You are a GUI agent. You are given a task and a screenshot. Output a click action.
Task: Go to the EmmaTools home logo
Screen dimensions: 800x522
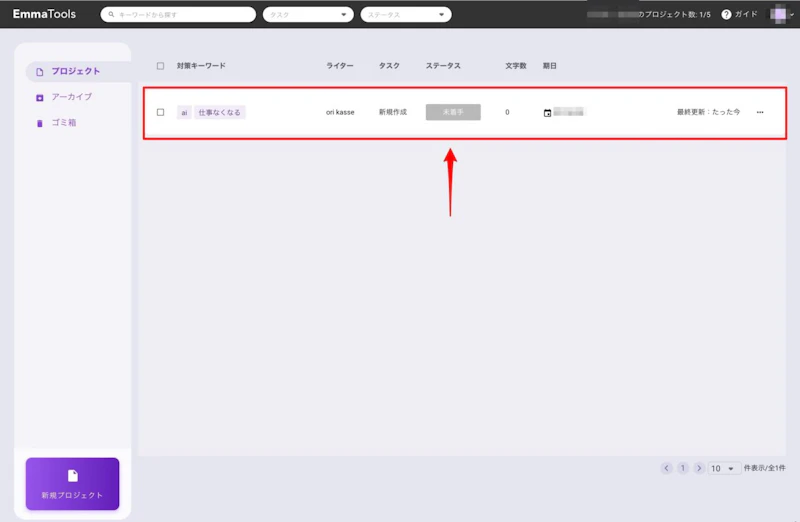click(44, 14)
